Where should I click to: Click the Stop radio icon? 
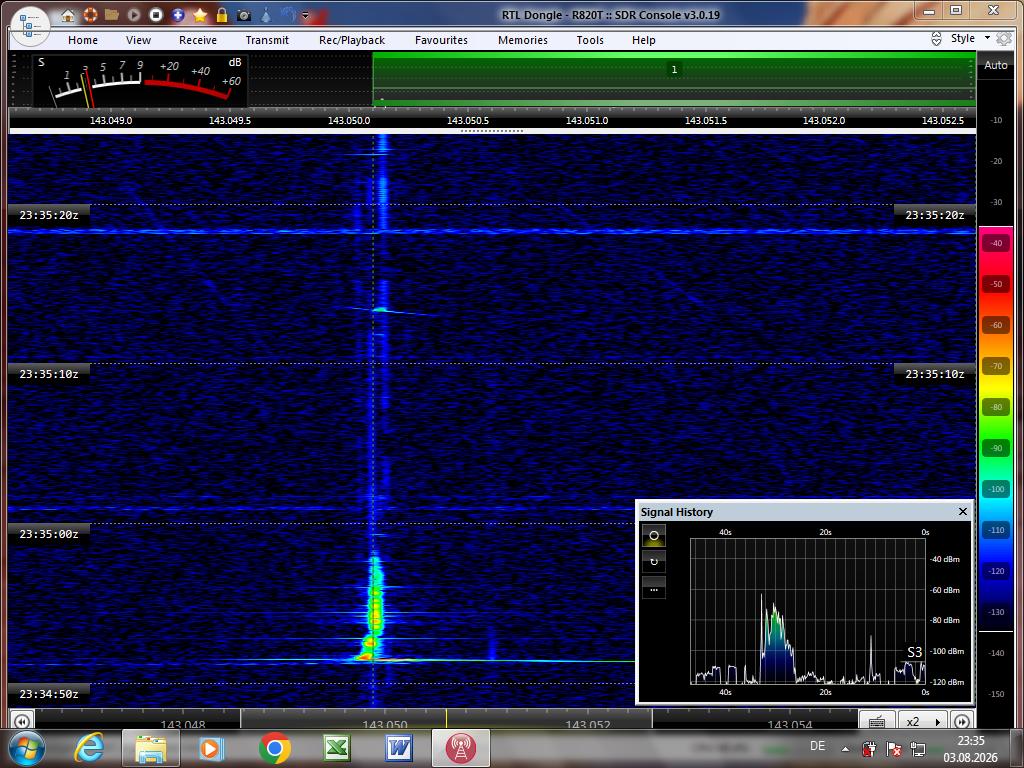coord(155,14)
